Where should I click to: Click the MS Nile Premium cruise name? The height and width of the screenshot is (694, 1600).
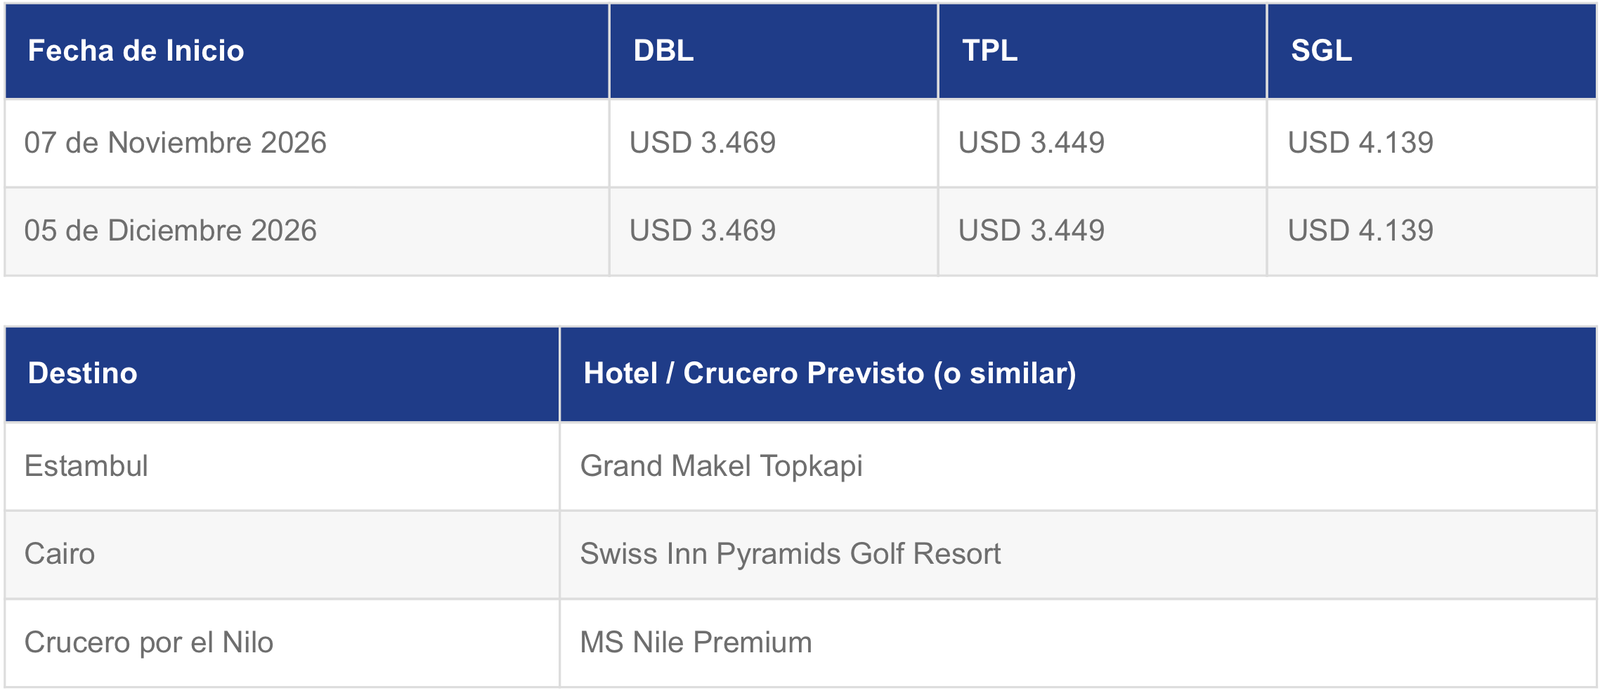point(696,642)
